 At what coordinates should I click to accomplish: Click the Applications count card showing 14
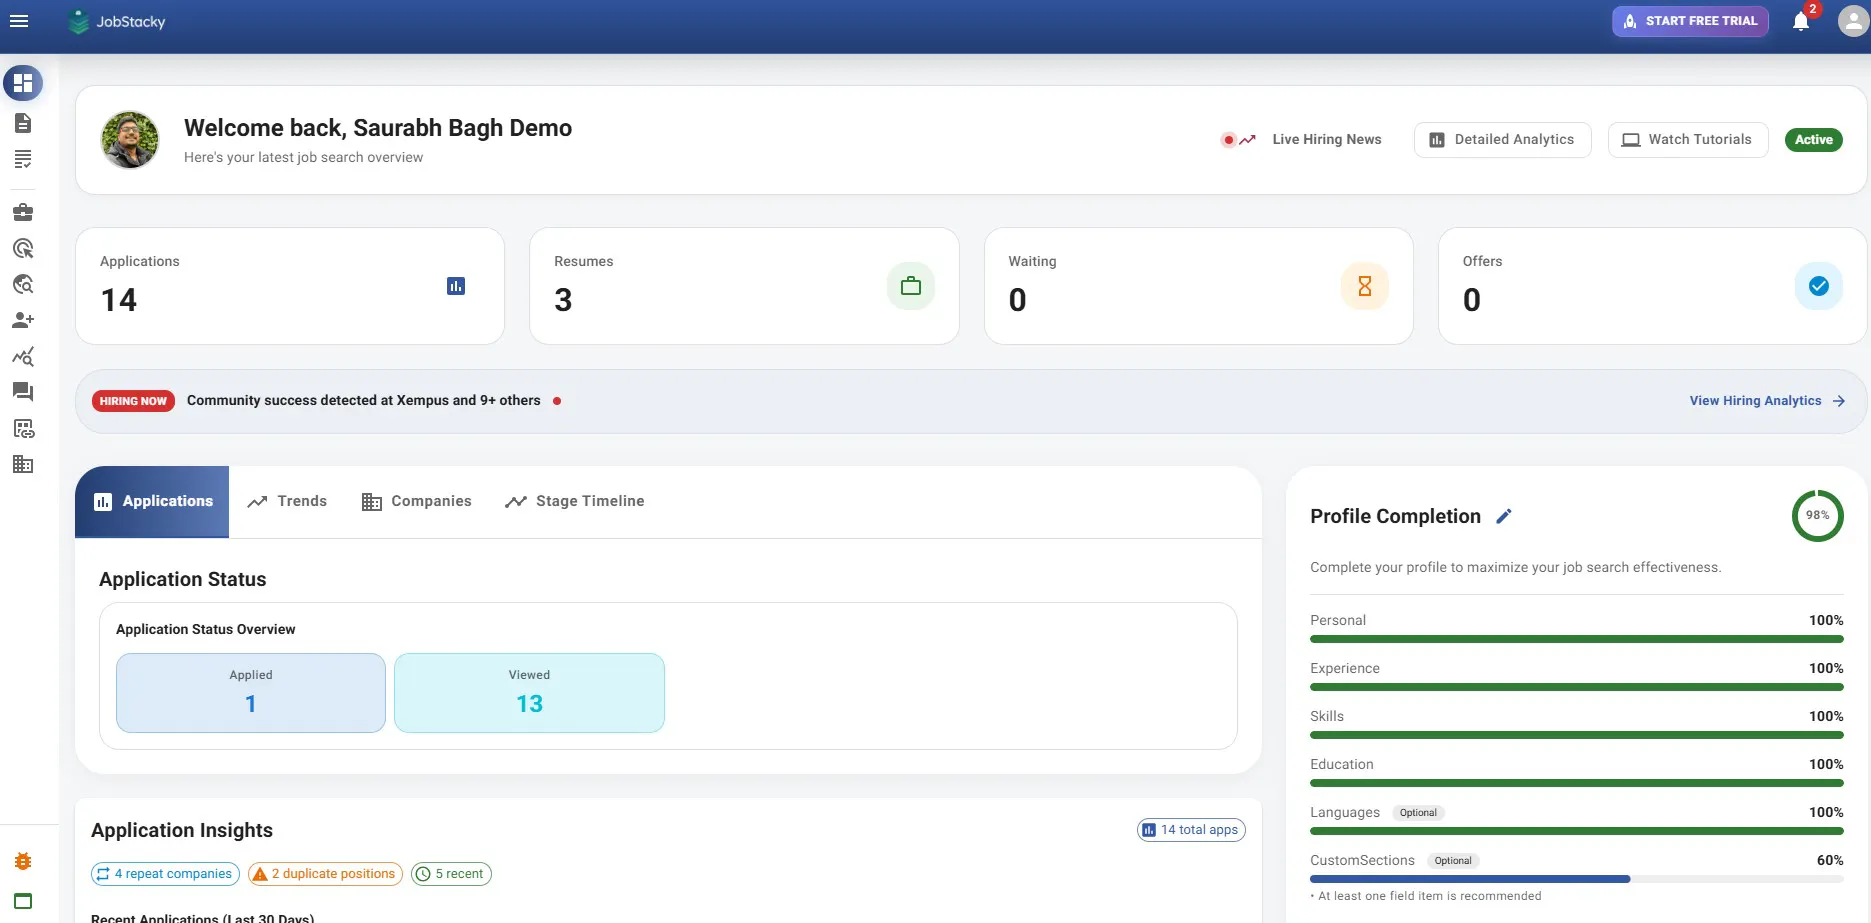[x=290, y=286]
